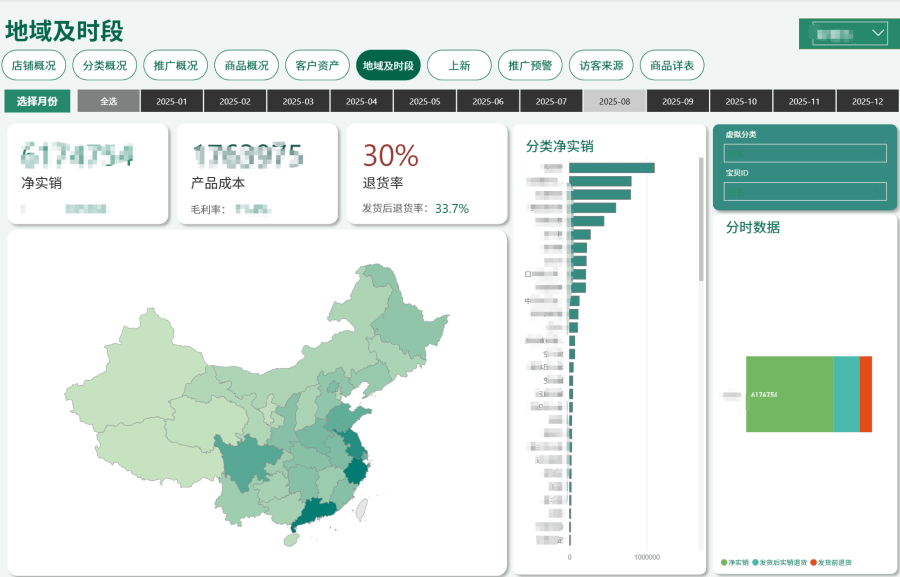
Task: Click the 发货前退货 orange legend dot
Action: (x=813, y=563)
